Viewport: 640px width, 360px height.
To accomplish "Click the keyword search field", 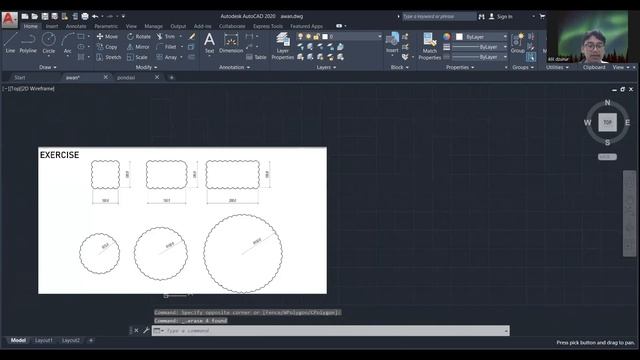I will click(439, 16).
